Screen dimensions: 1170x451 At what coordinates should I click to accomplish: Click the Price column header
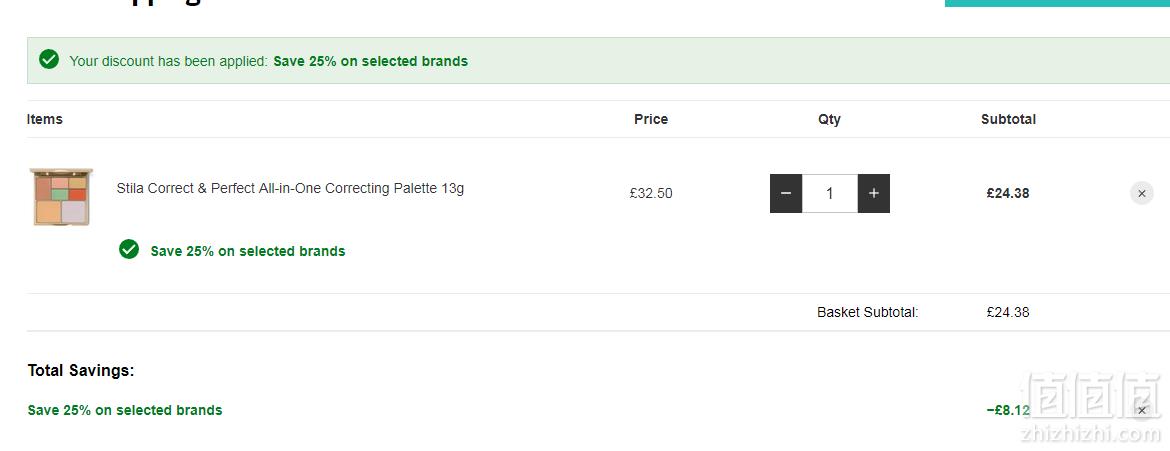point(651,119)
